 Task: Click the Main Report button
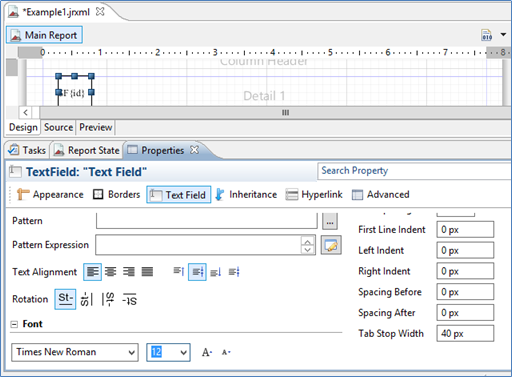click(44, 35)
